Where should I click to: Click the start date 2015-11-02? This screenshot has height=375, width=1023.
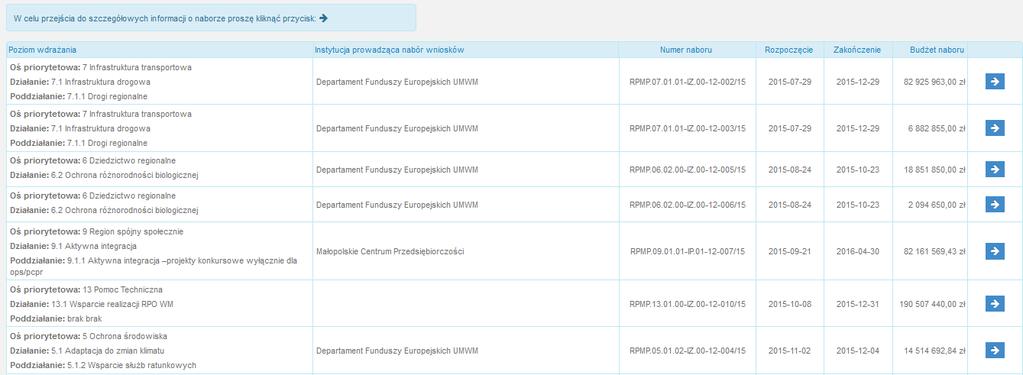pyautogui.click(x=790, y=351)
